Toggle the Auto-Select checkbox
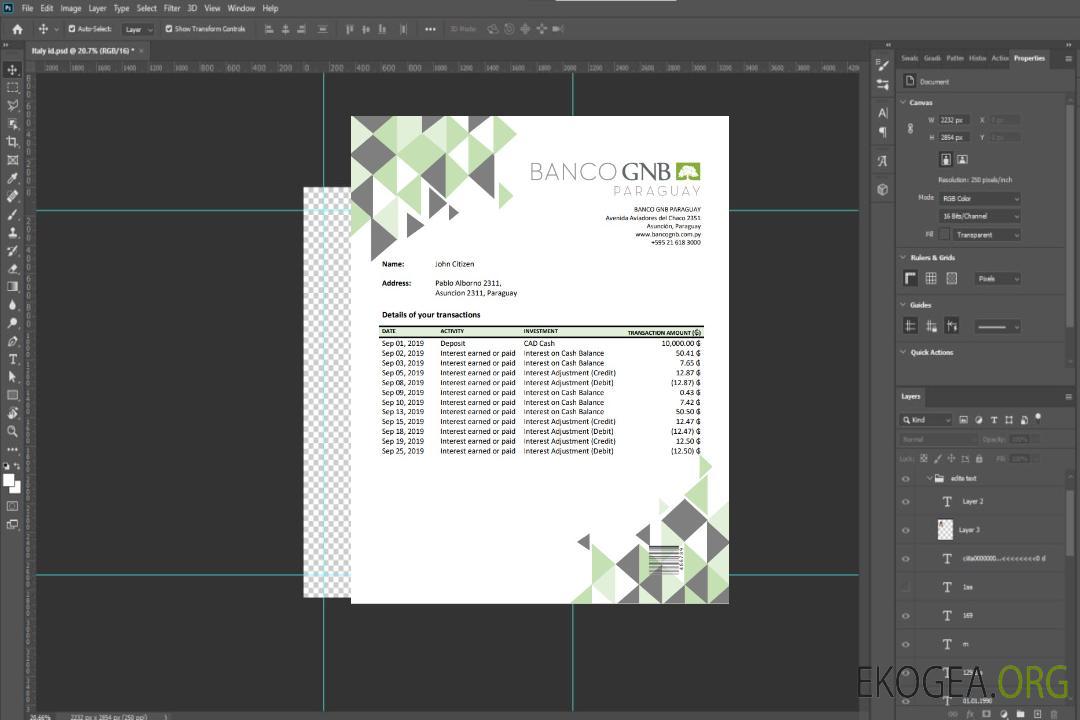Image resolution: width=1080 pixels, height=720 pixels. pyautogui.click(x=72, y=29)
